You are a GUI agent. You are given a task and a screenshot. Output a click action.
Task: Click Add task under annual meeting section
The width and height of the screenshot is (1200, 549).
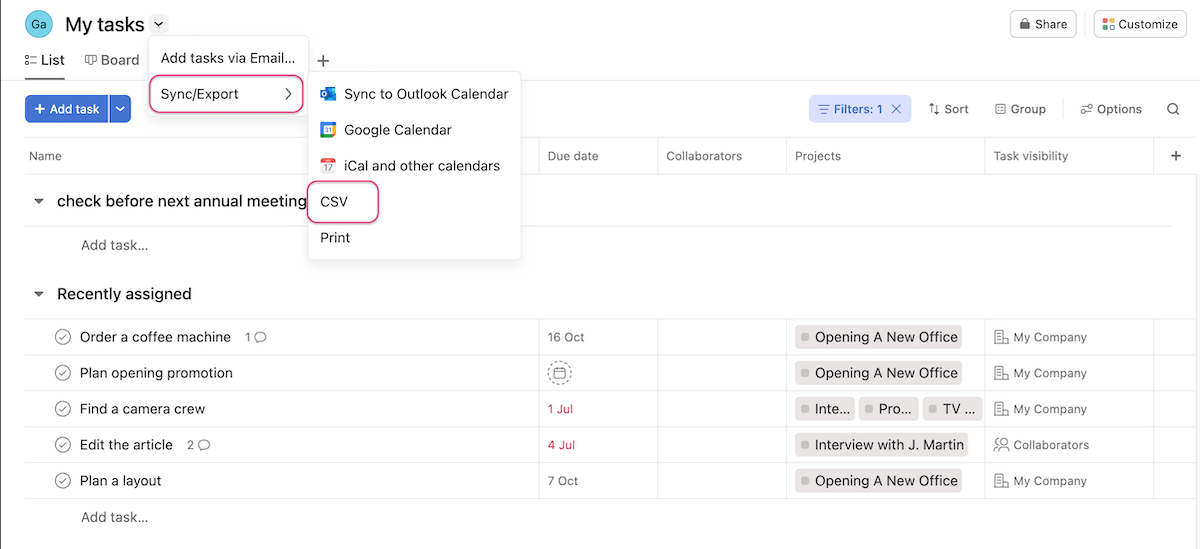114,245
